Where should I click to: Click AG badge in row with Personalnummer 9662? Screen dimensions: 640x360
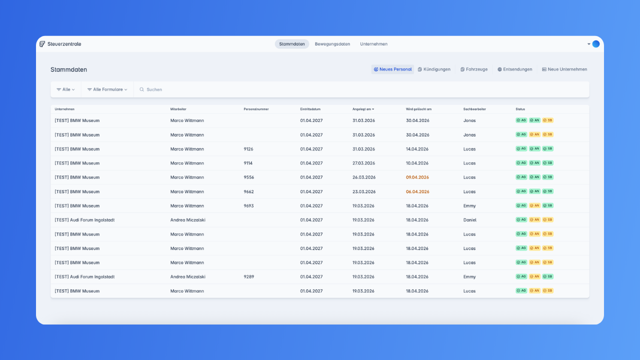pyautogui.click(x=521, y=191)
